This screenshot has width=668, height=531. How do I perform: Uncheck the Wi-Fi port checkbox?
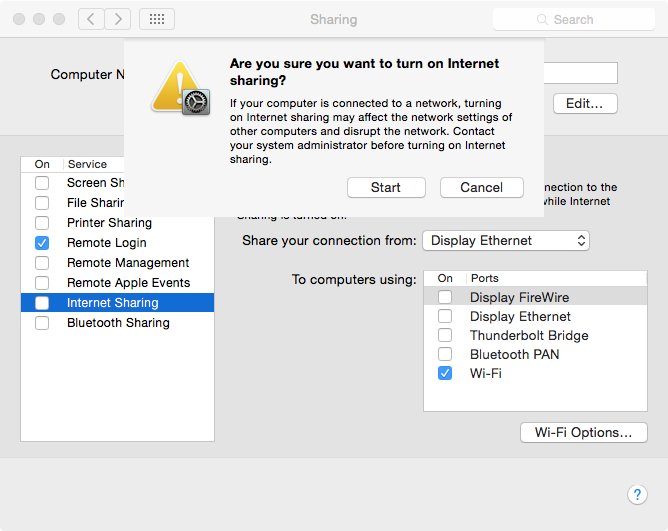[445, 373]
